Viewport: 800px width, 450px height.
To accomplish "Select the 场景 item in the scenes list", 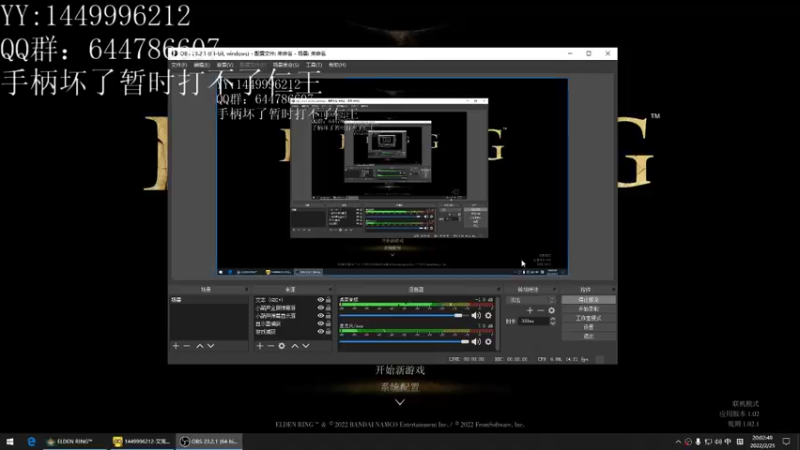I will pos(208,300).
